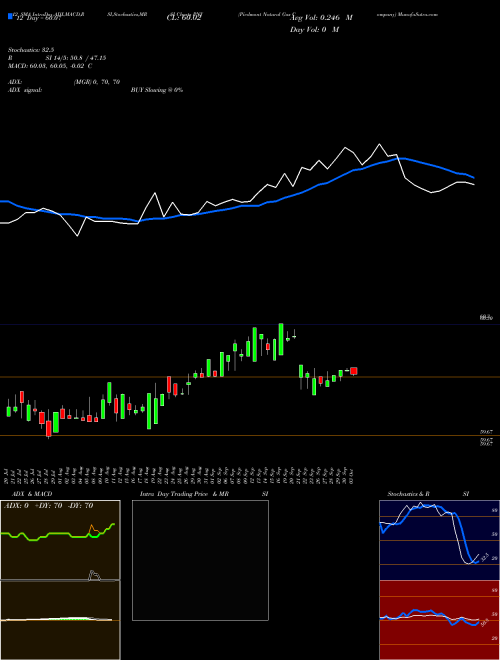Select the 'CL: 60.02' closing price text
This screenshot has height=660, width=500.
(184, 18)
